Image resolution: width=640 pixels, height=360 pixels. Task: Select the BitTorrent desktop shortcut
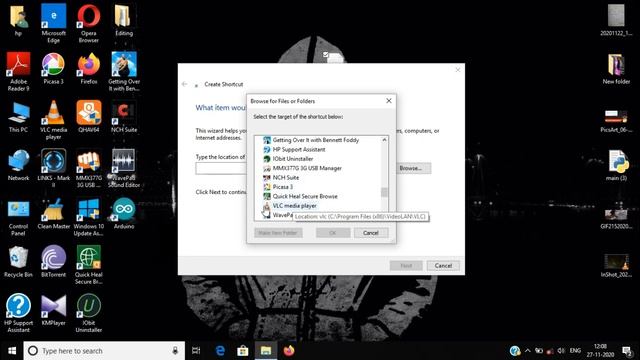point(53,262)
